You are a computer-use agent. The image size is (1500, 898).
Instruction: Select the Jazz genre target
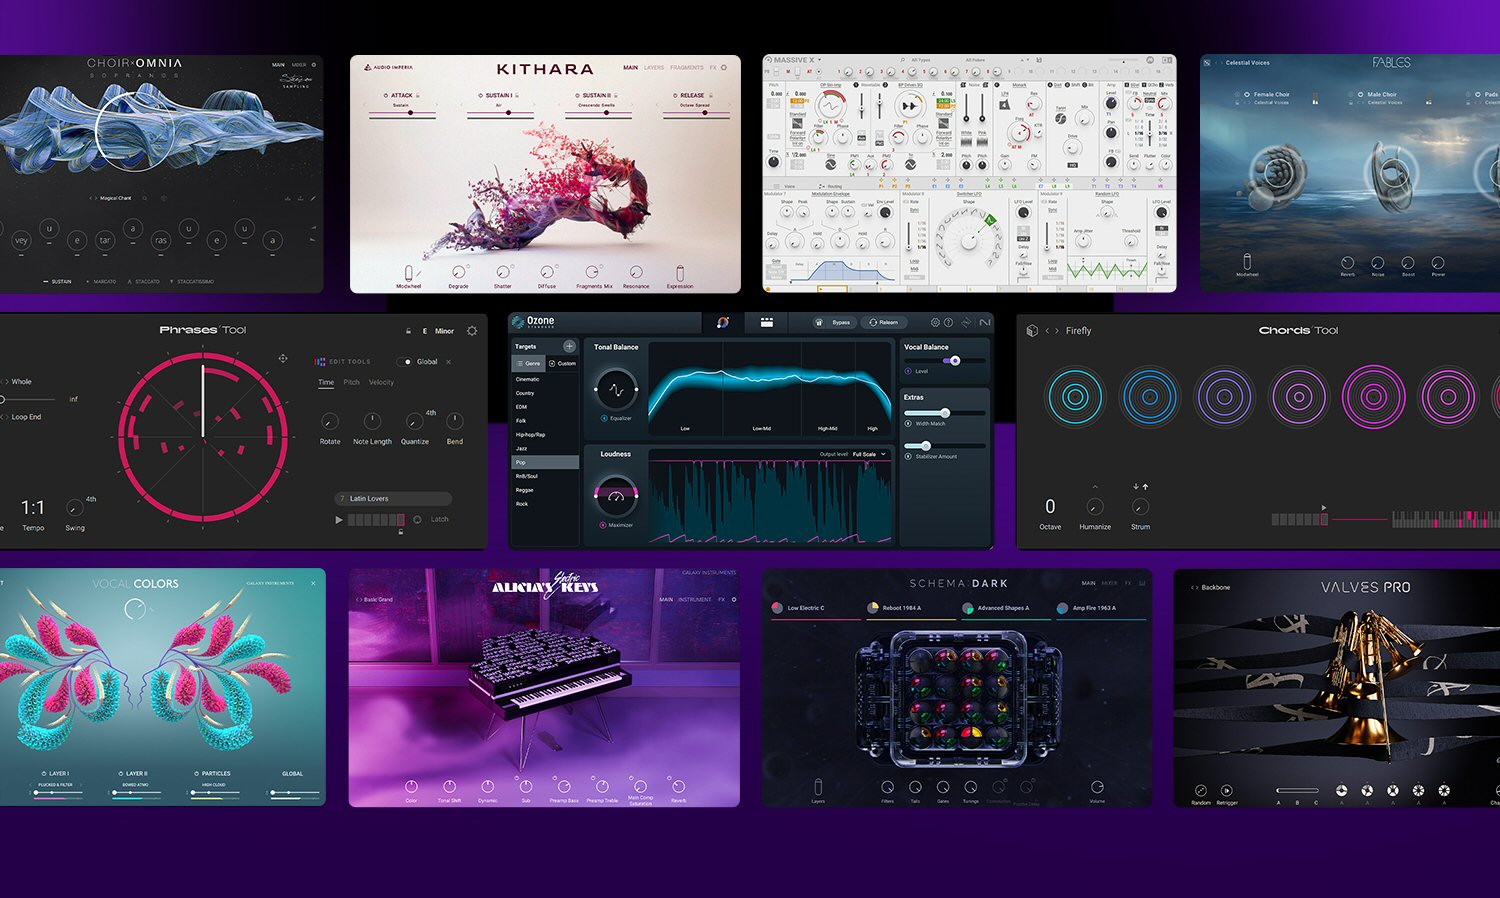coord(545,448)
